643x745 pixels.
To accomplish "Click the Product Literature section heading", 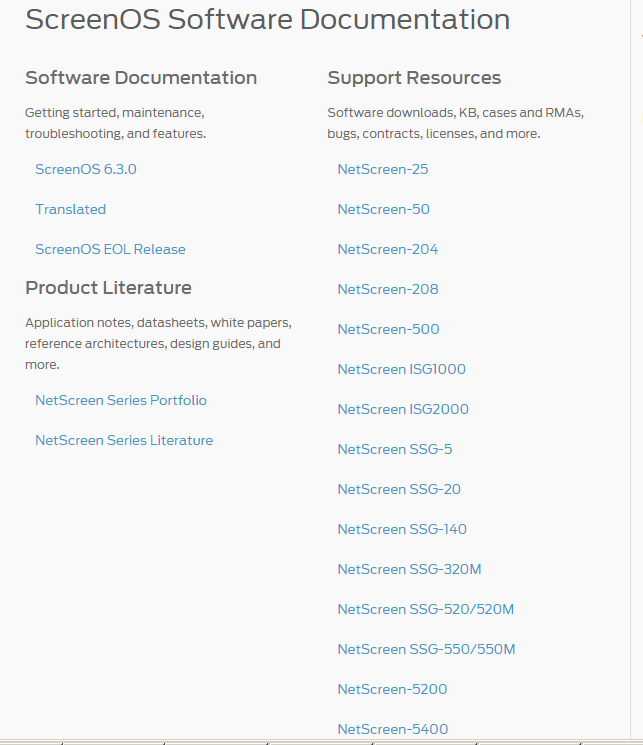I will 108,287.
